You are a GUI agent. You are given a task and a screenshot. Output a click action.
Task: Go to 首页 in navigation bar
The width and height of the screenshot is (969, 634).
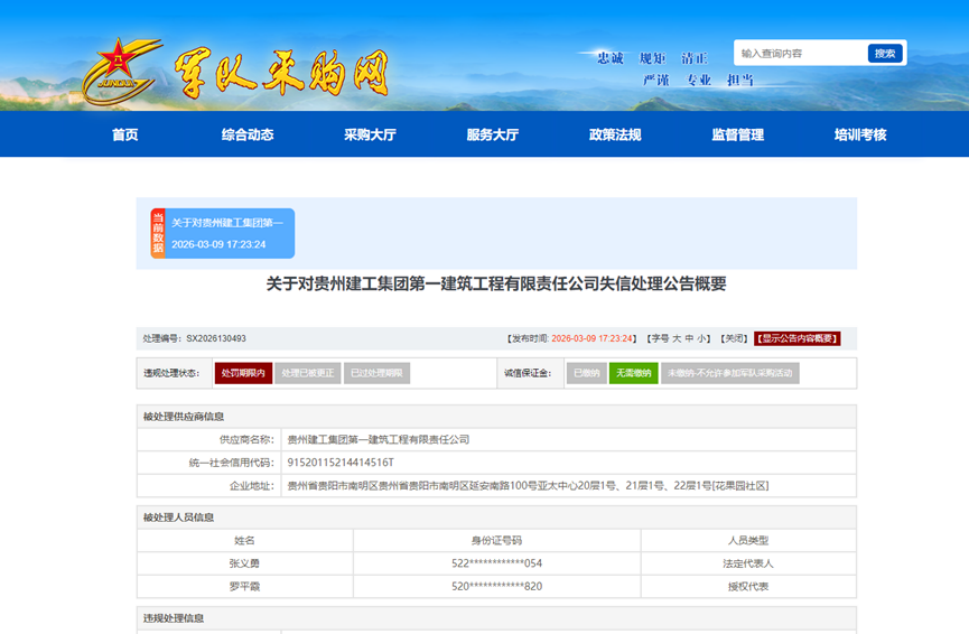point(125,135)
